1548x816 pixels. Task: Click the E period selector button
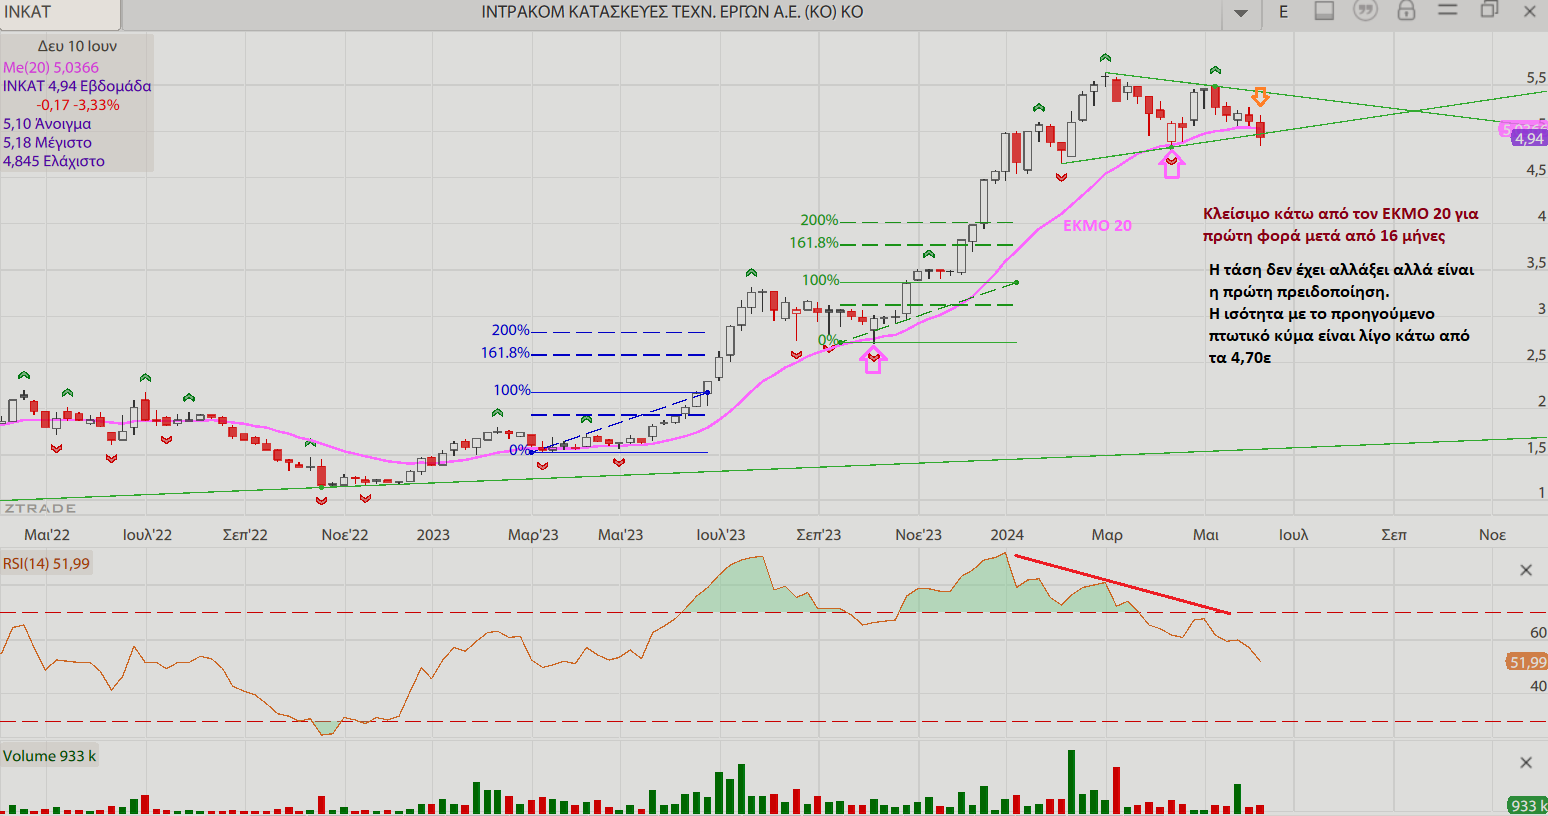click(x=1283, y=12)
